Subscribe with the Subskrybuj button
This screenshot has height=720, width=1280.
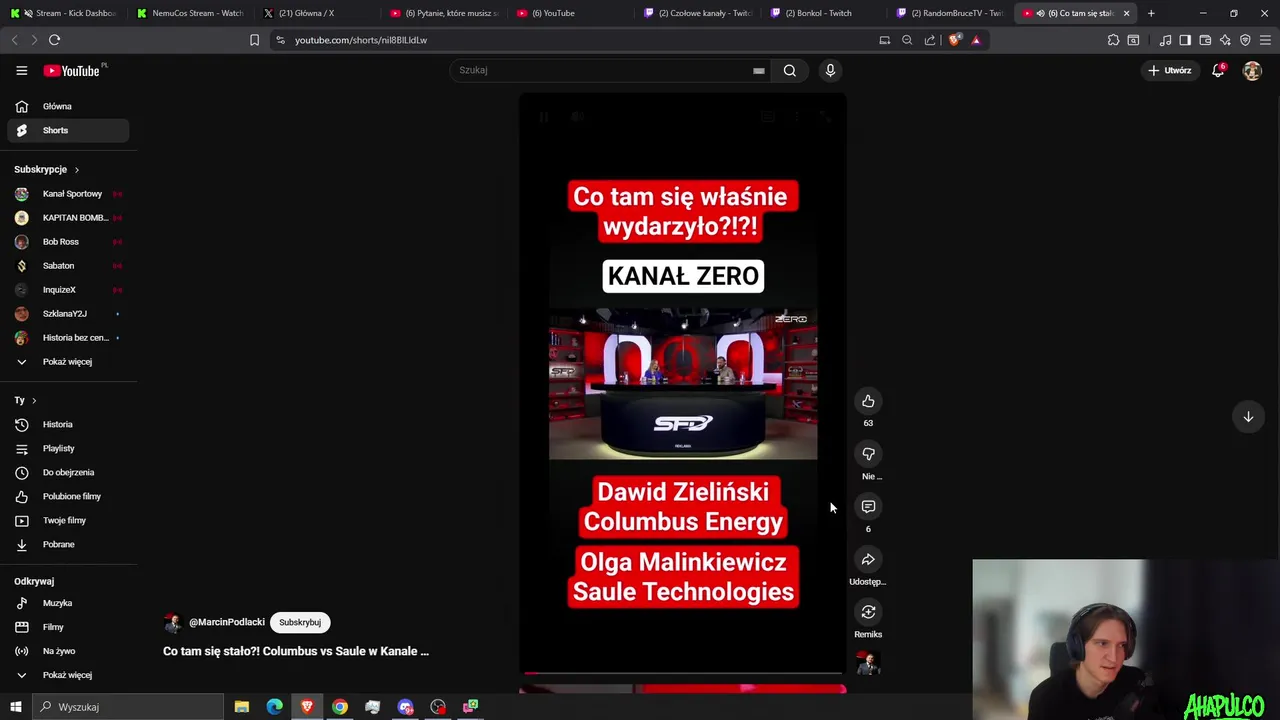coord(300,622)
